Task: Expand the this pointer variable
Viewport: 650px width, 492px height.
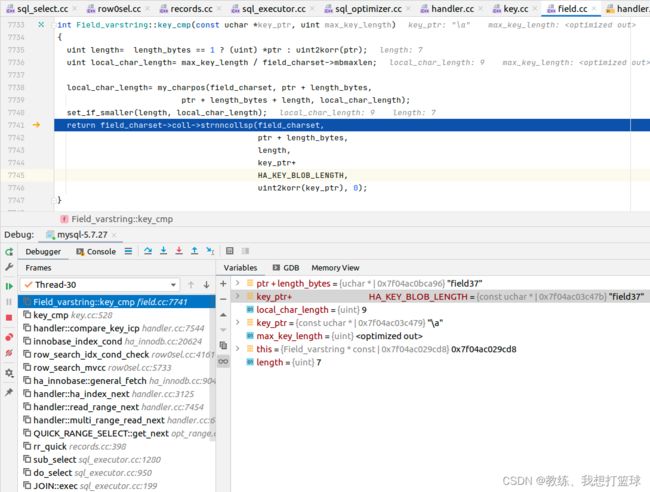Action: (238, 349)
